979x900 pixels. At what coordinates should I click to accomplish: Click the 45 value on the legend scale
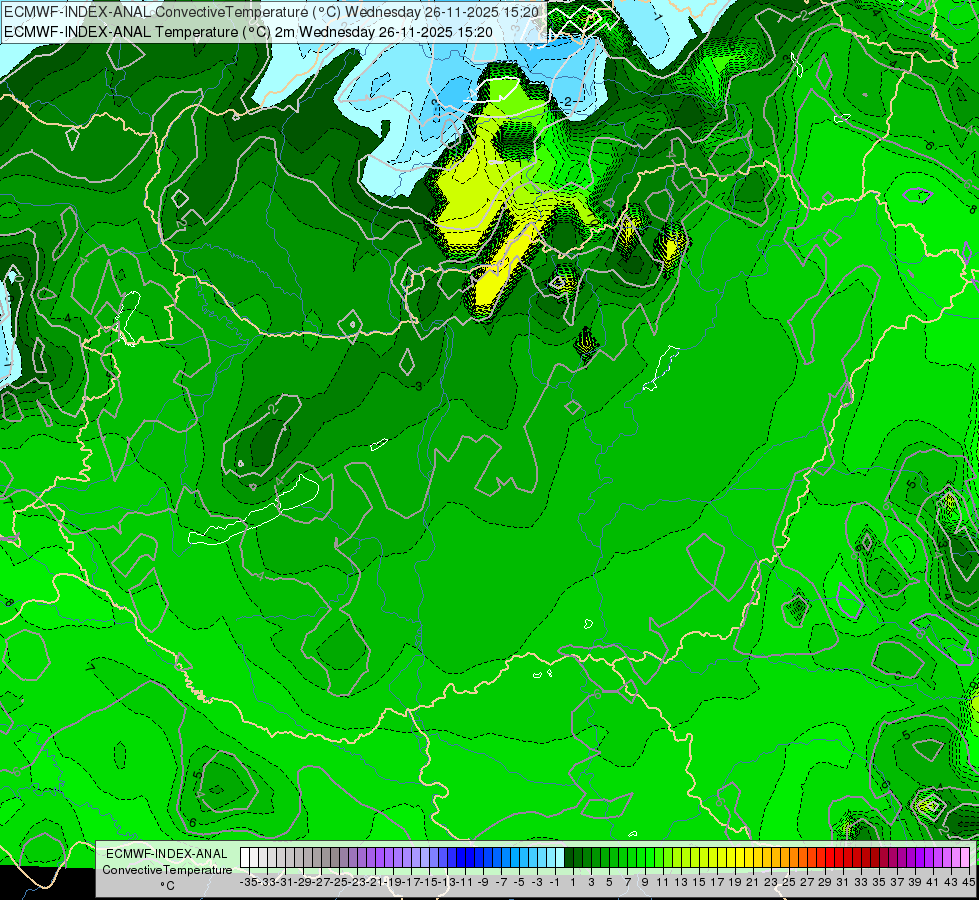[968, 882]
